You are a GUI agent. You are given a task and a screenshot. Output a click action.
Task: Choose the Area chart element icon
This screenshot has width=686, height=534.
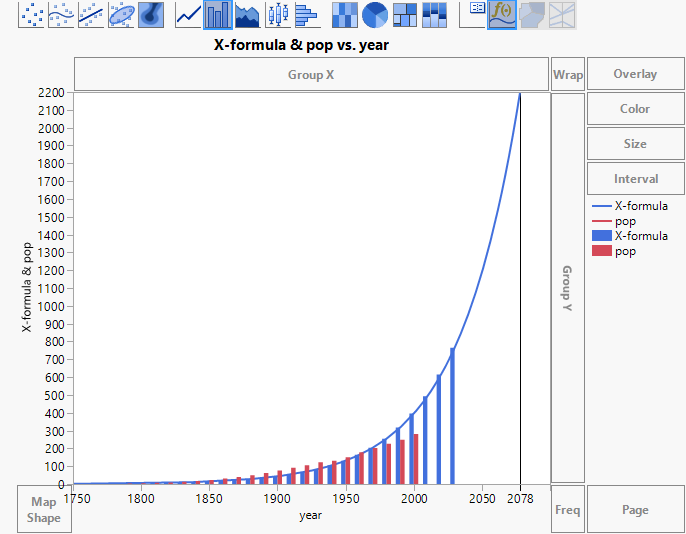pos(247,13)
